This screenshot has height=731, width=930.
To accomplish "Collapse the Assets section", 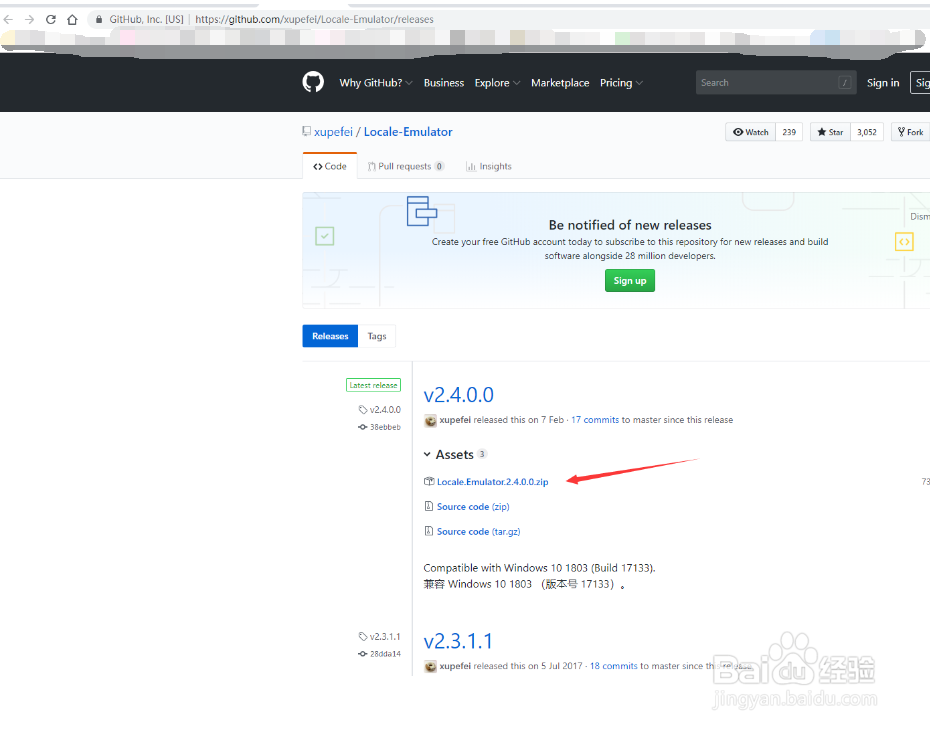I will point(455,455).
